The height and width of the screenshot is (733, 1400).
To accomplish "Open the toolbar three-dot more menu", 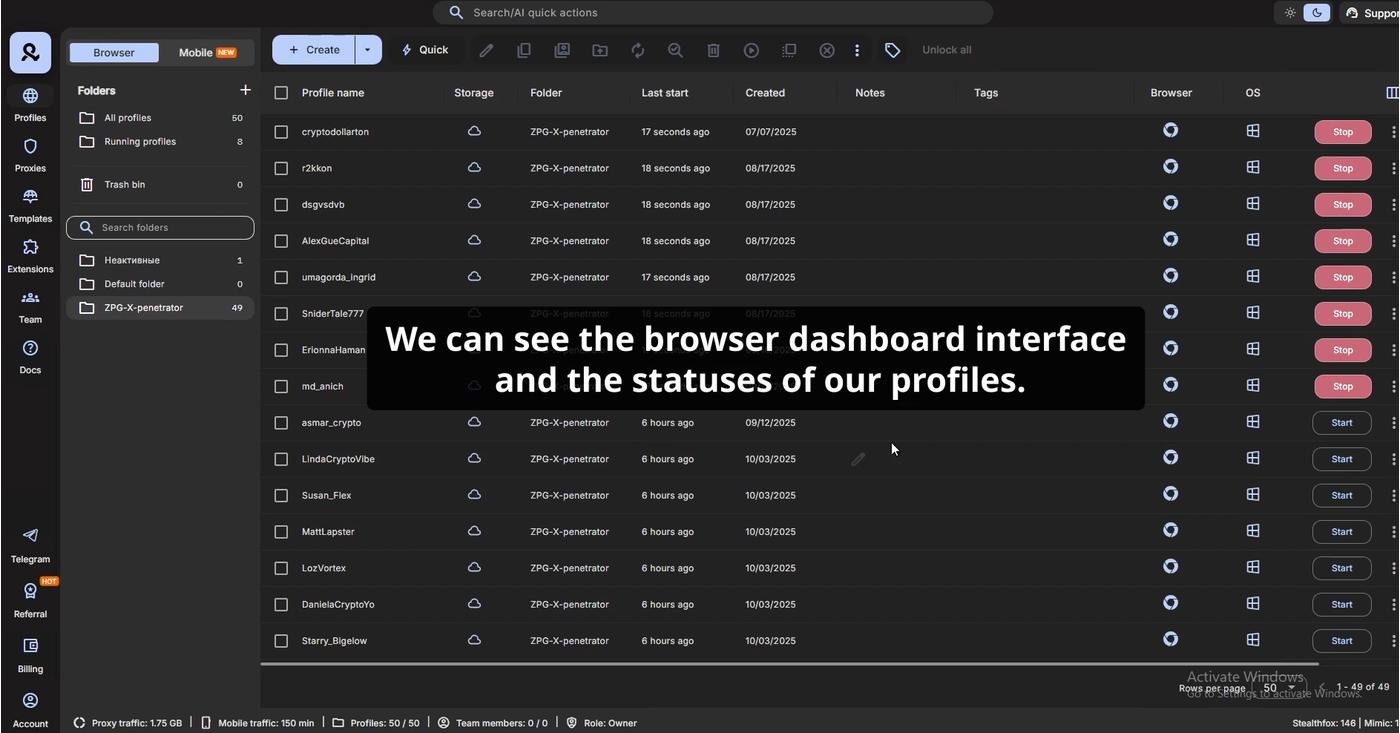I will (857, 50).
